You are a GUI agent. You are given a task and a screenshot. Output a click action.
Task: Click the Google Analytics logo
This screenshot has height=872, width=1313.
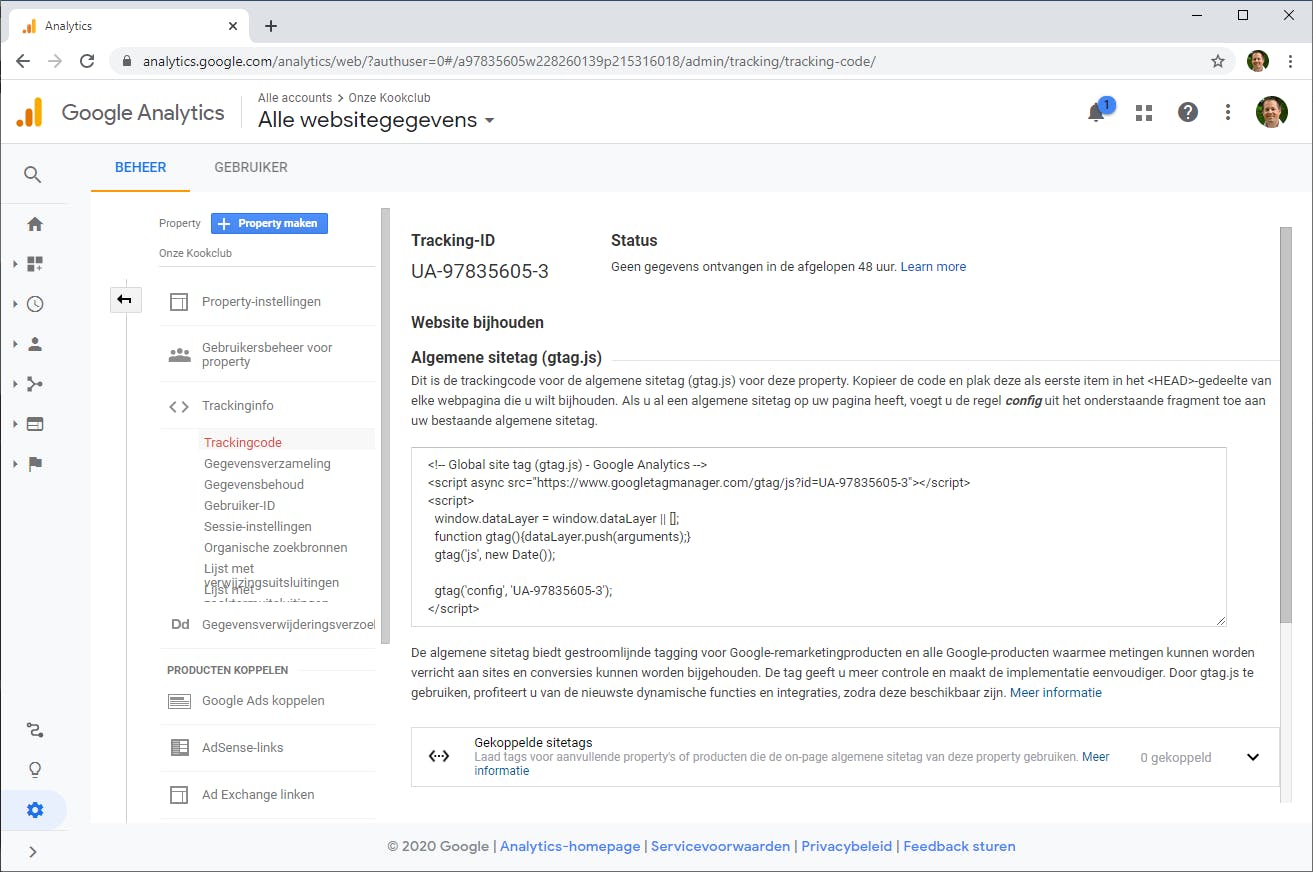pyautogui.click(x=120, y=112)
